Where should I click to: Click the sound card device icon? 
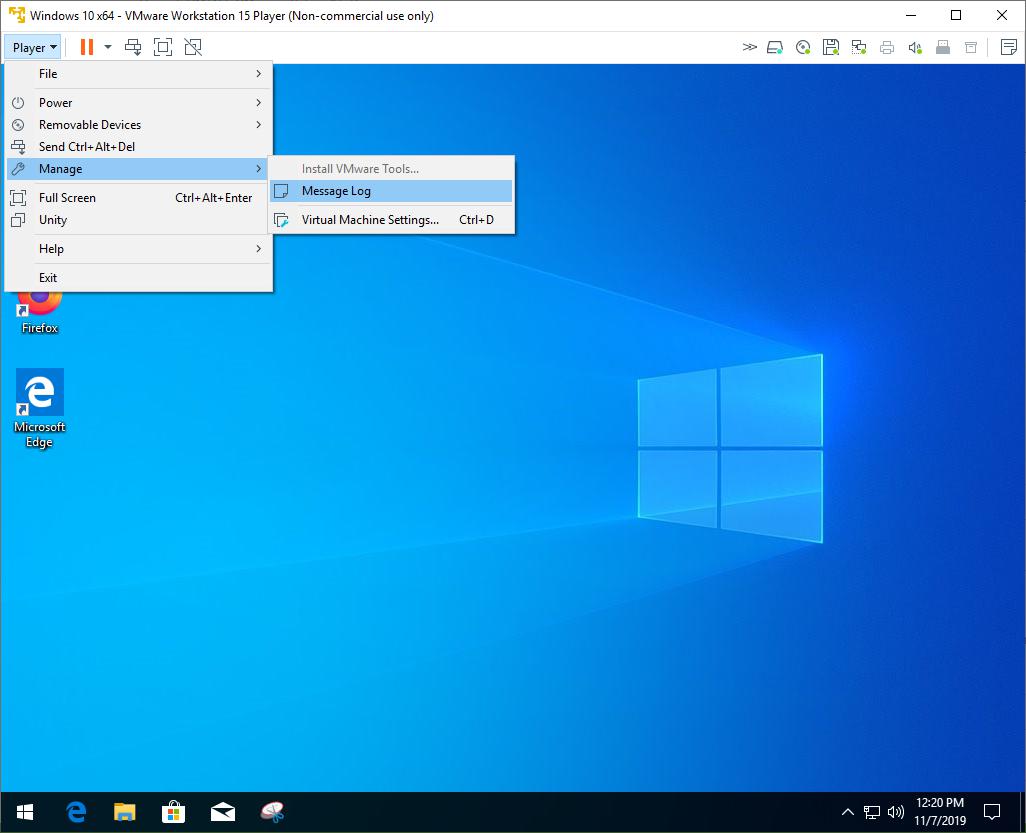(914, 47)
